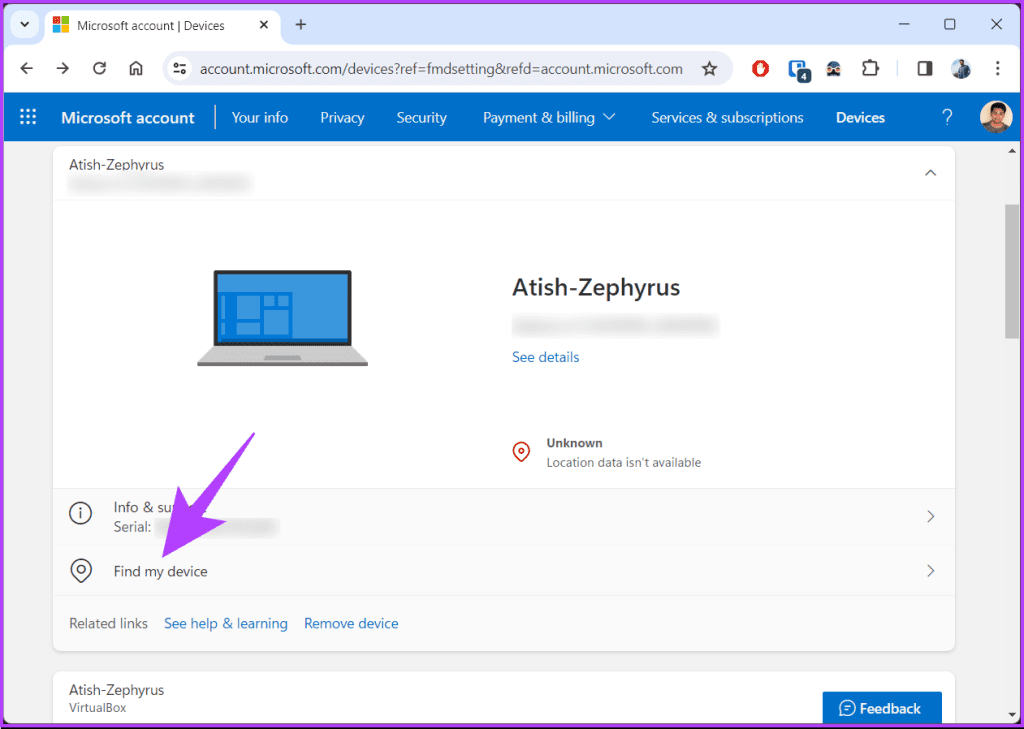
Task: Click the address bar URL
Action: (x=441, y=69)
